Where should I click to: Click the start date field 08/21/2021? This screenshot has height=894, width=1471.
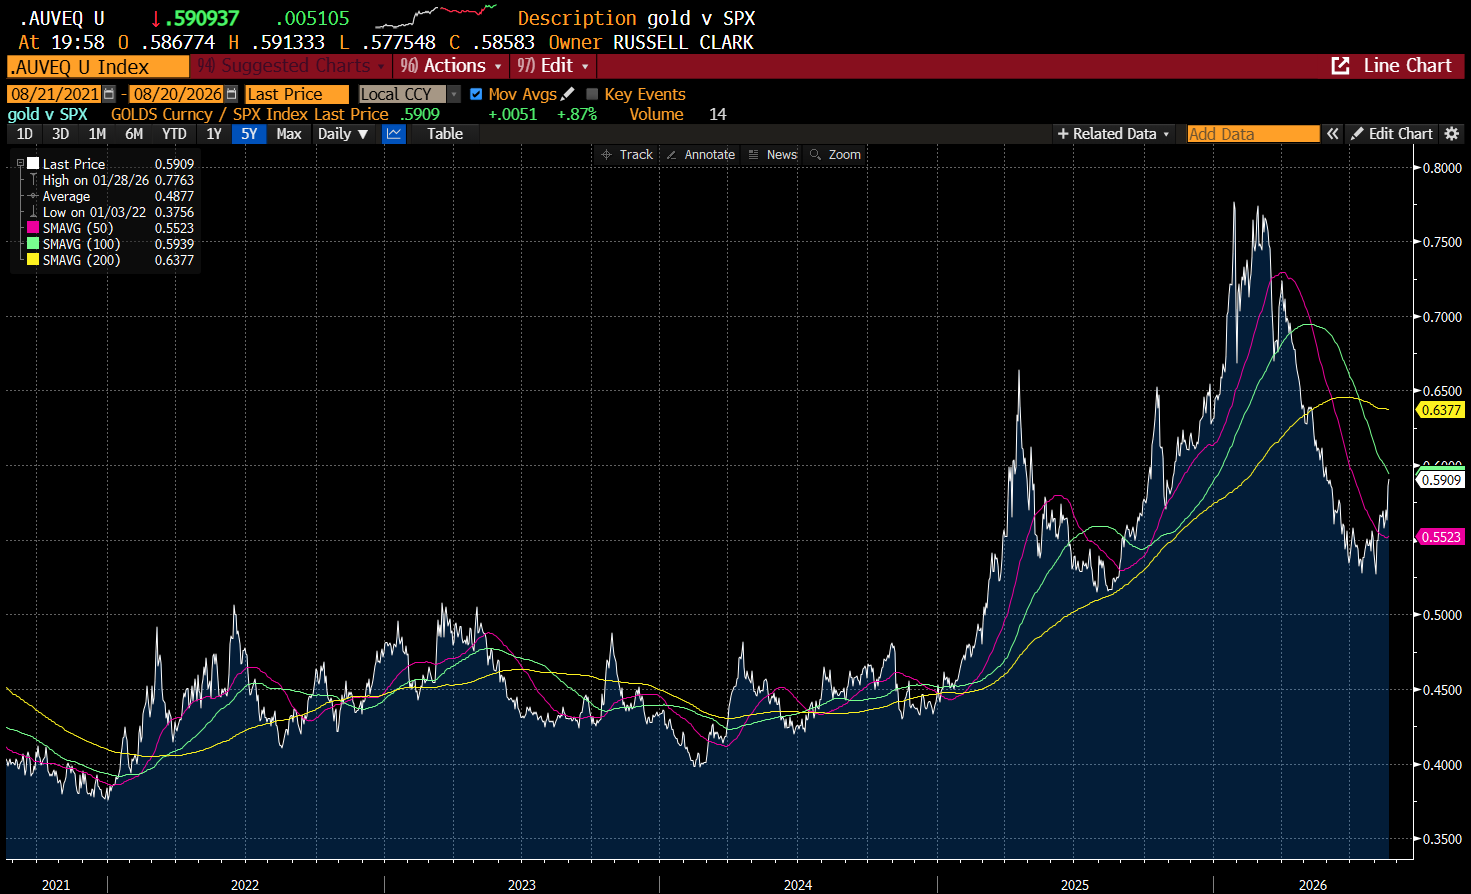pyautogui.click(x=54, y=94)
